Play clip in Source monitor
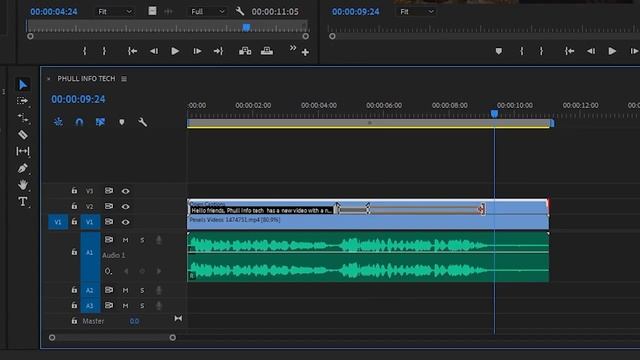640x360 pixels. pos(175,51)
